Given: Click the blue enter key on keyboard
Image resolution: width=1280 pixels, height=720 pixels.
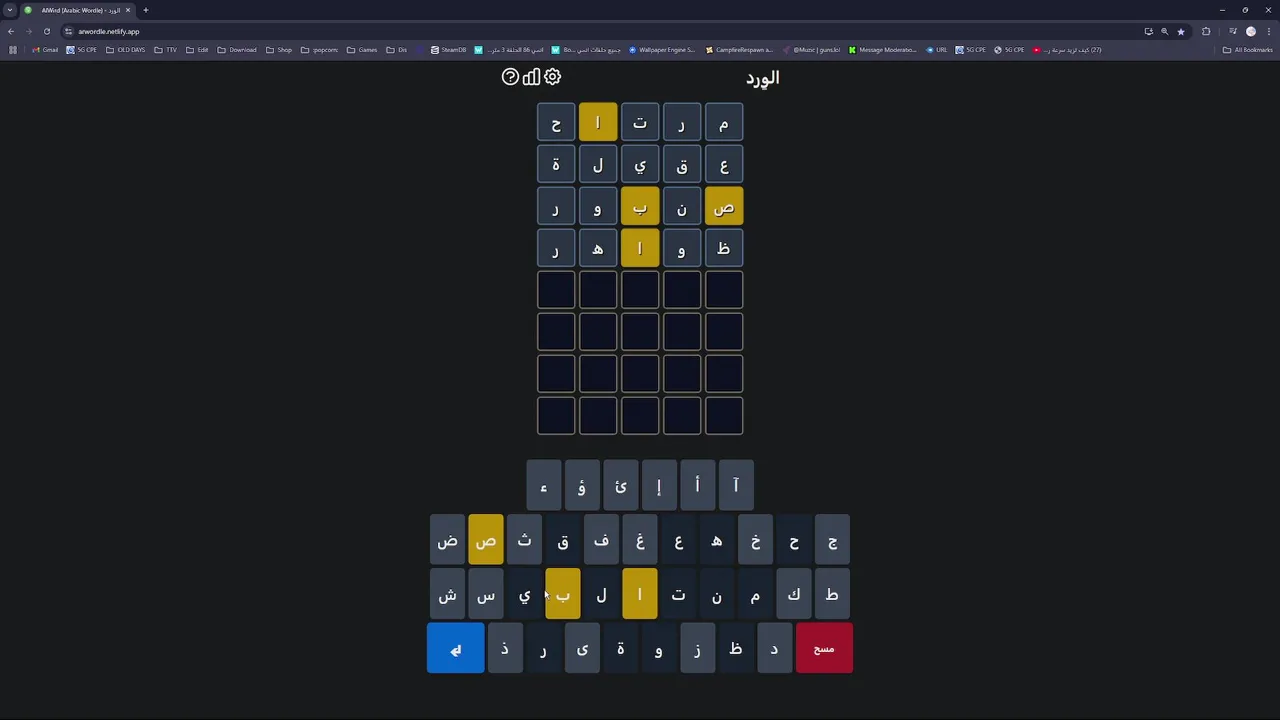Looking at the screenshot, I should point(455,649).
